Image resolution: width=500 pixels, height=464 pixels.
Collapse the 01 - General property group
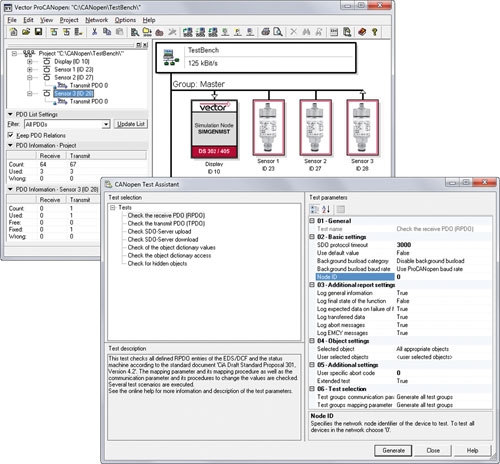tap(312, 221)
